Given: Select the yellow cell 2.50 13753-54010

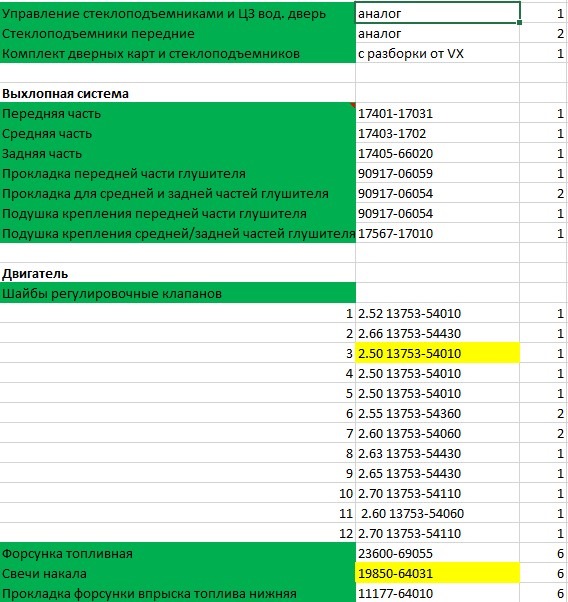Looking at the screenshot, I should tap(437, 353).
